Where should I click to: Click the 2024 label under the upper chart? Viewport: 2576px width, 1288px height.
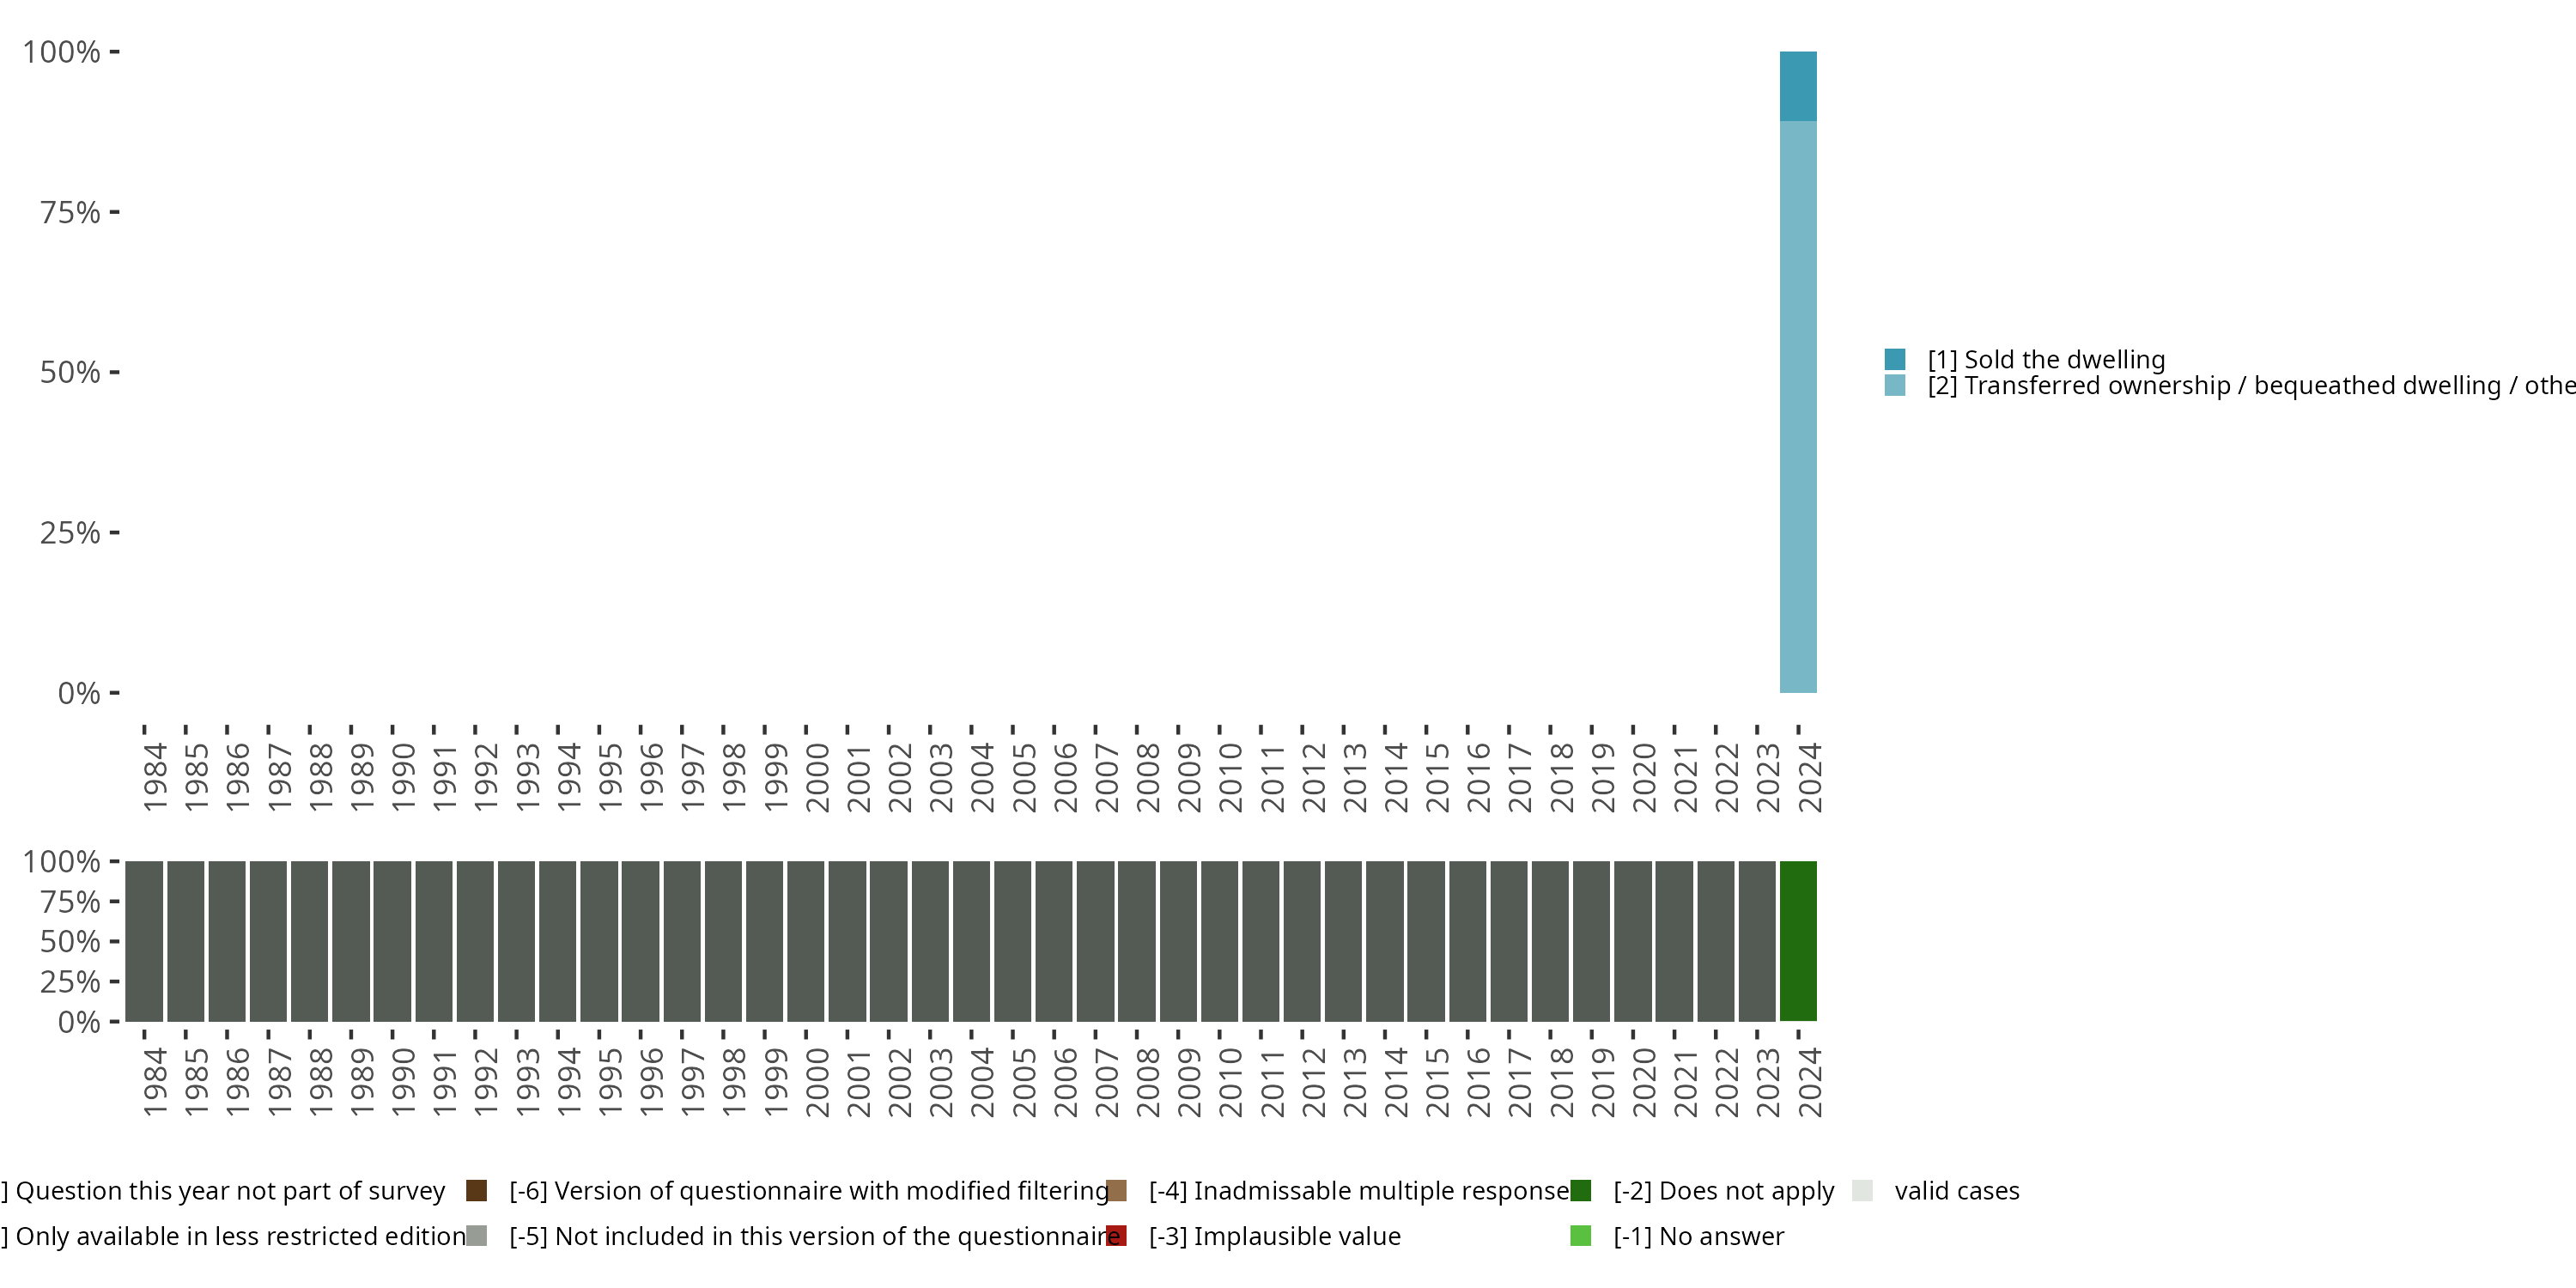tap(1809, 777)
